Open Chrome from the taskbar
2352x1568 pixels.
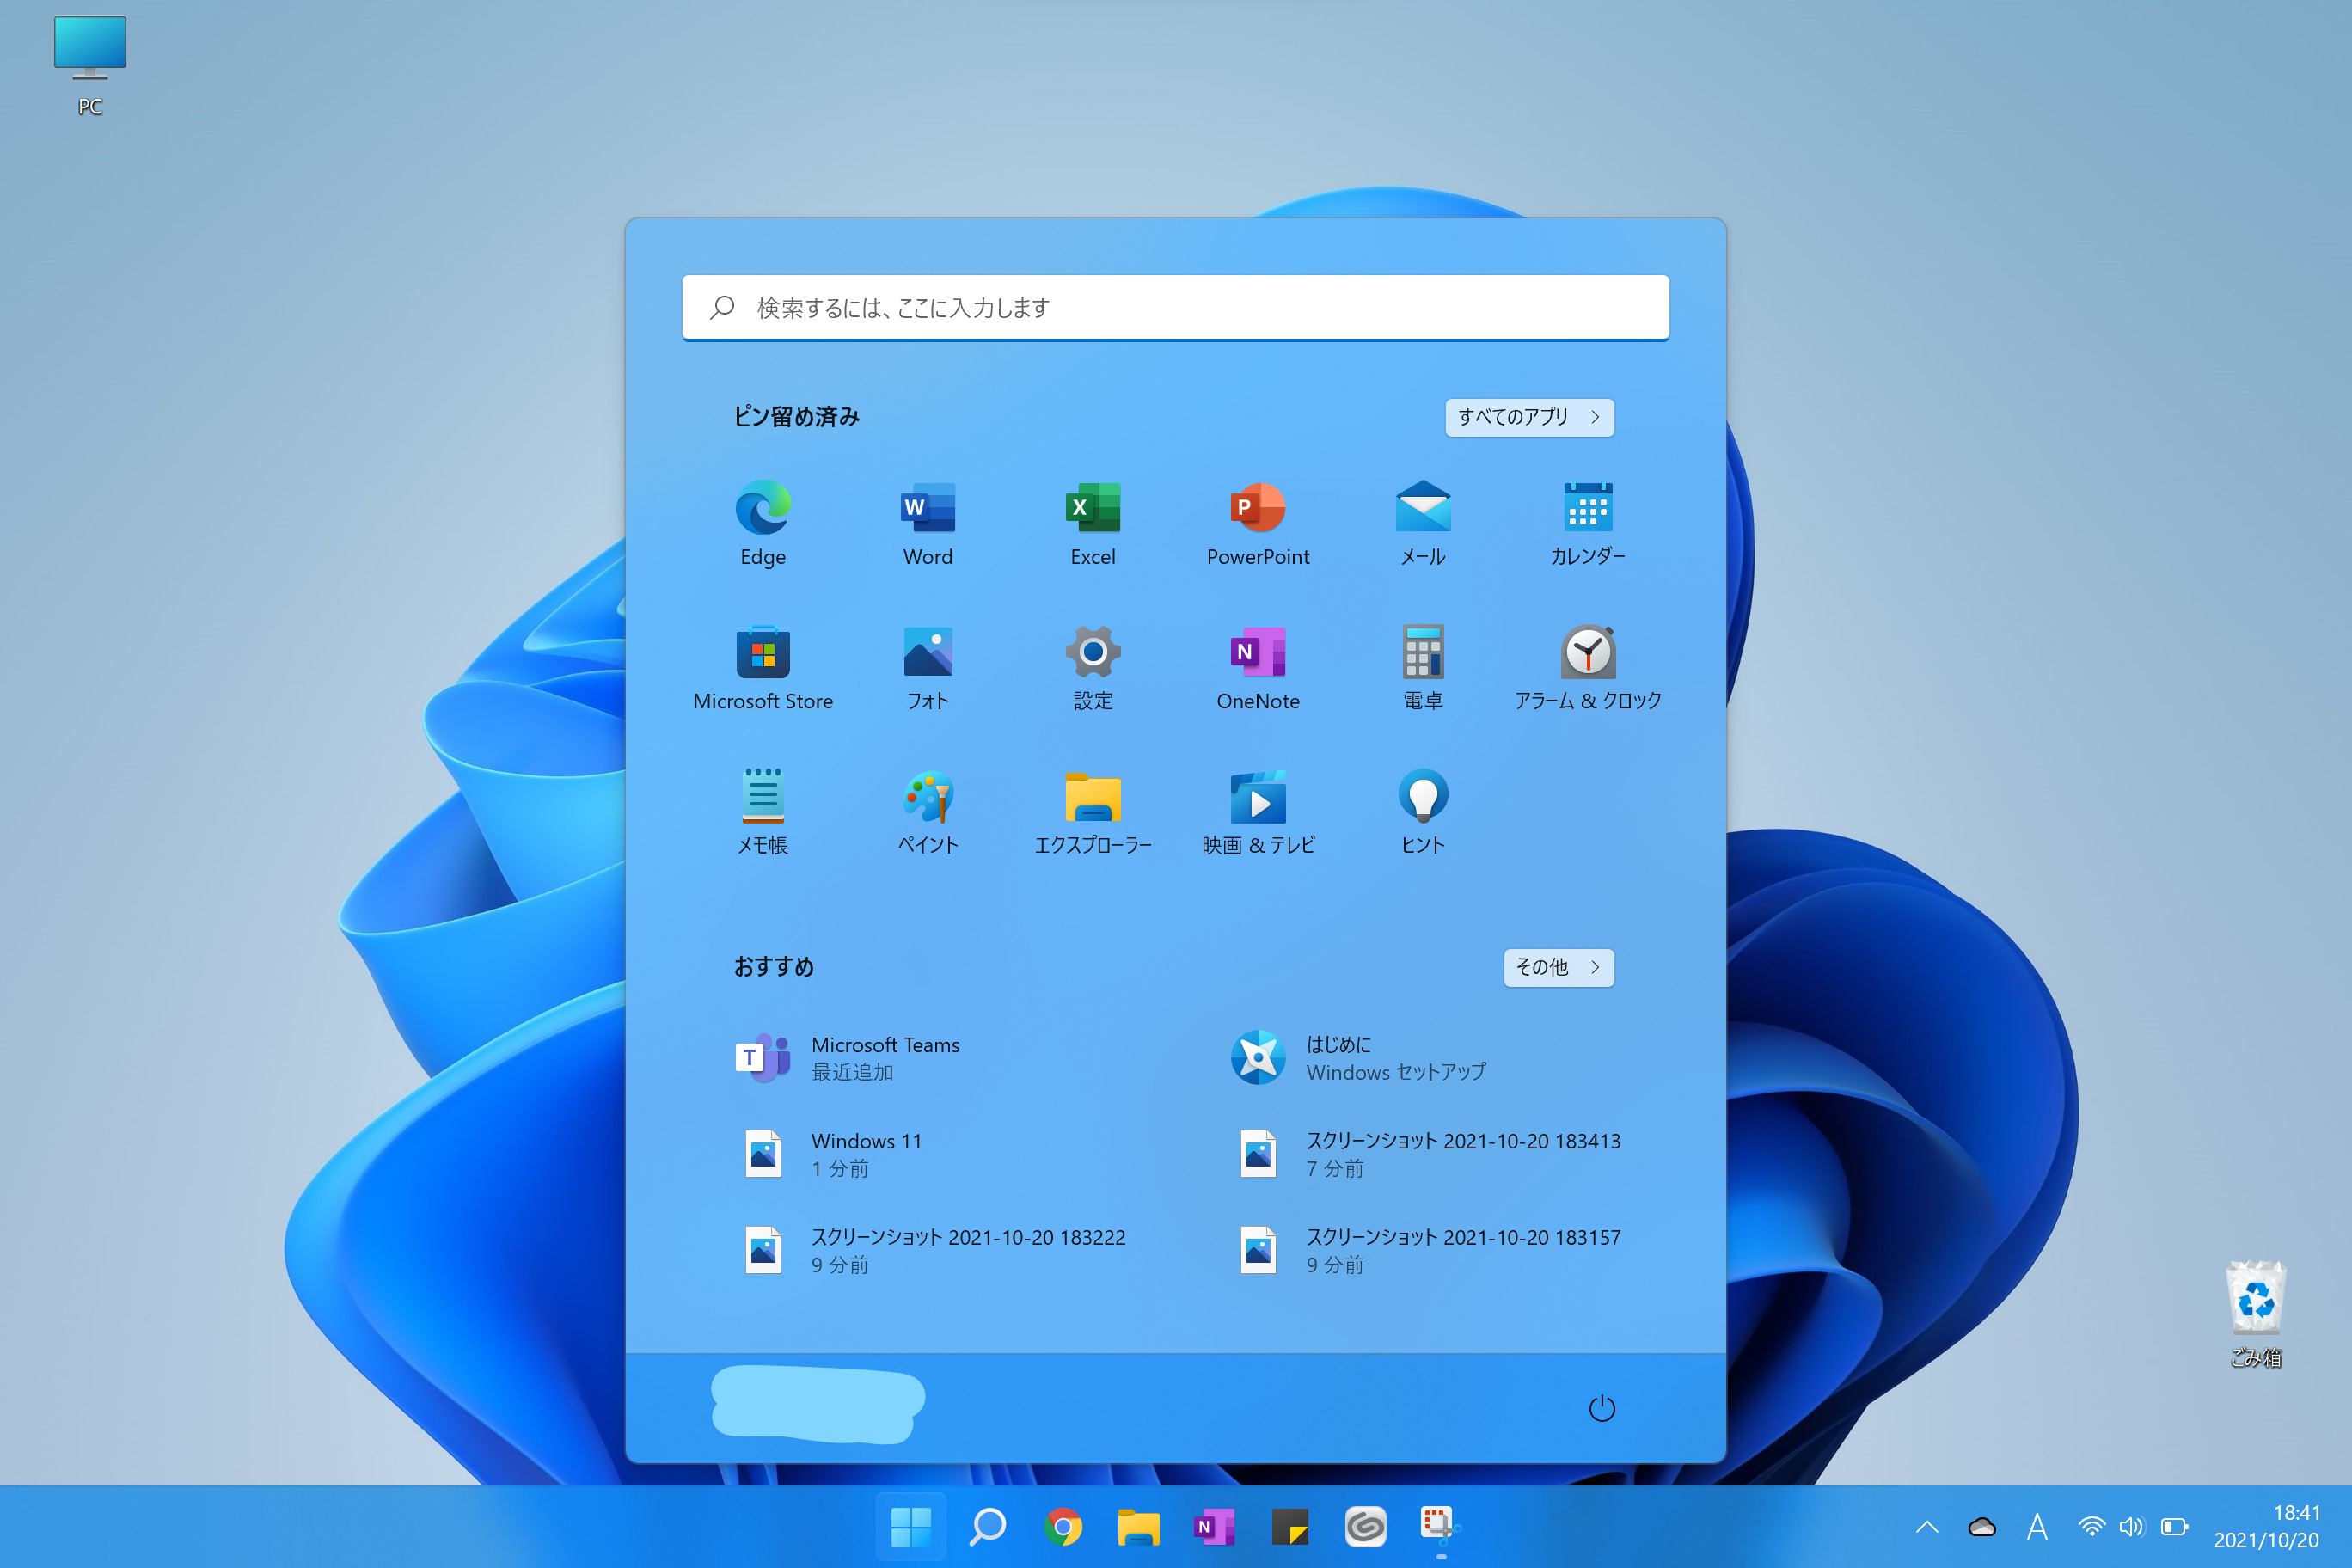(x=1062, y=1527)
